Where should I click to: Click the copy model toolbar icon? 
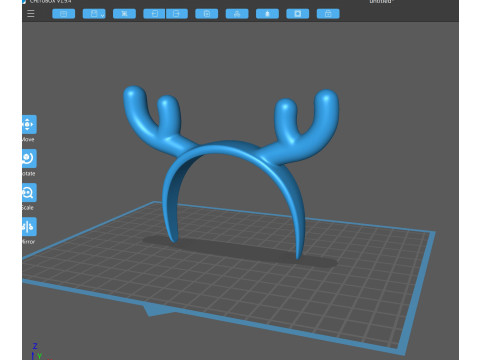coord(207,14)
